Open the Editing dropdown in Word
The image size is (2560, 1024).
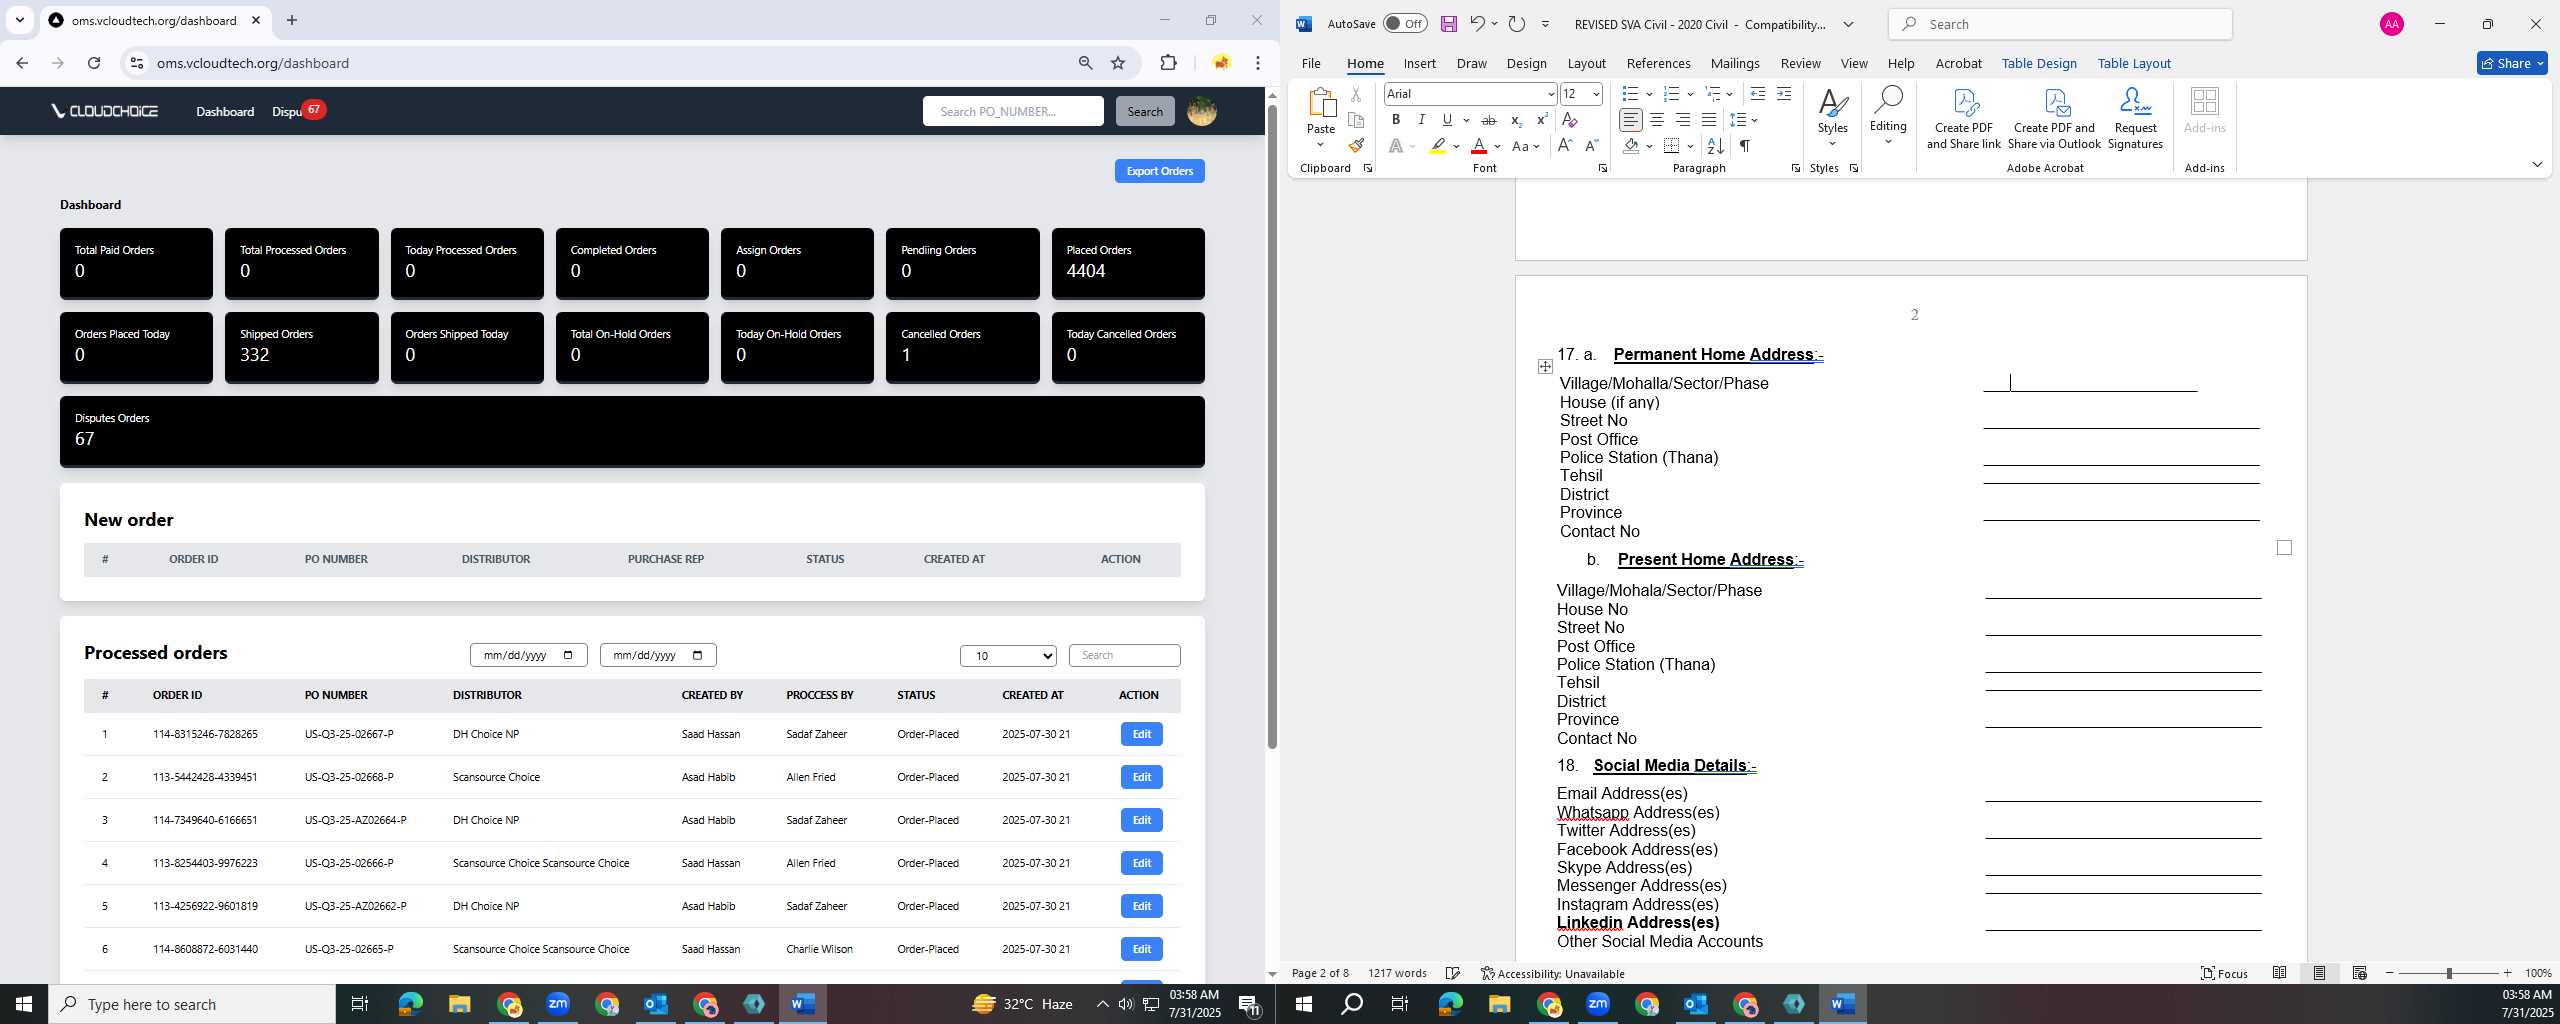click(1888, 118)
